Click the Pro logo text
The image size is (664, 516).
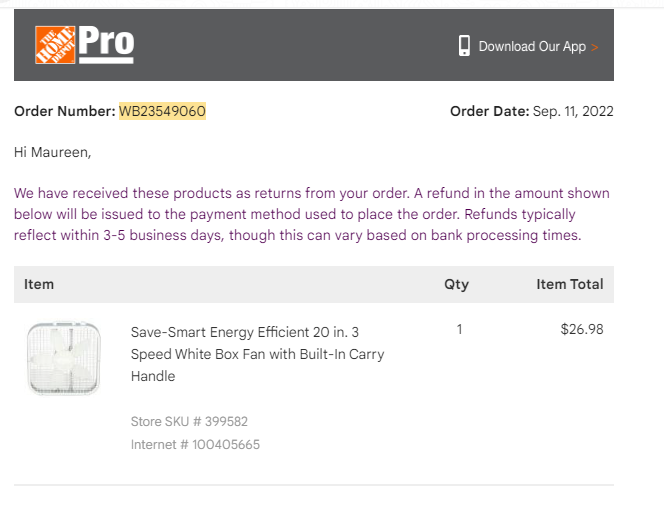106,44
